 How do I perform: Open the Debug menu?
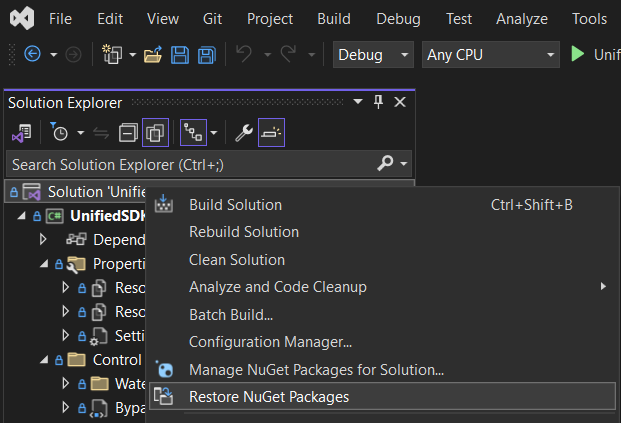(x=398, y=19)
